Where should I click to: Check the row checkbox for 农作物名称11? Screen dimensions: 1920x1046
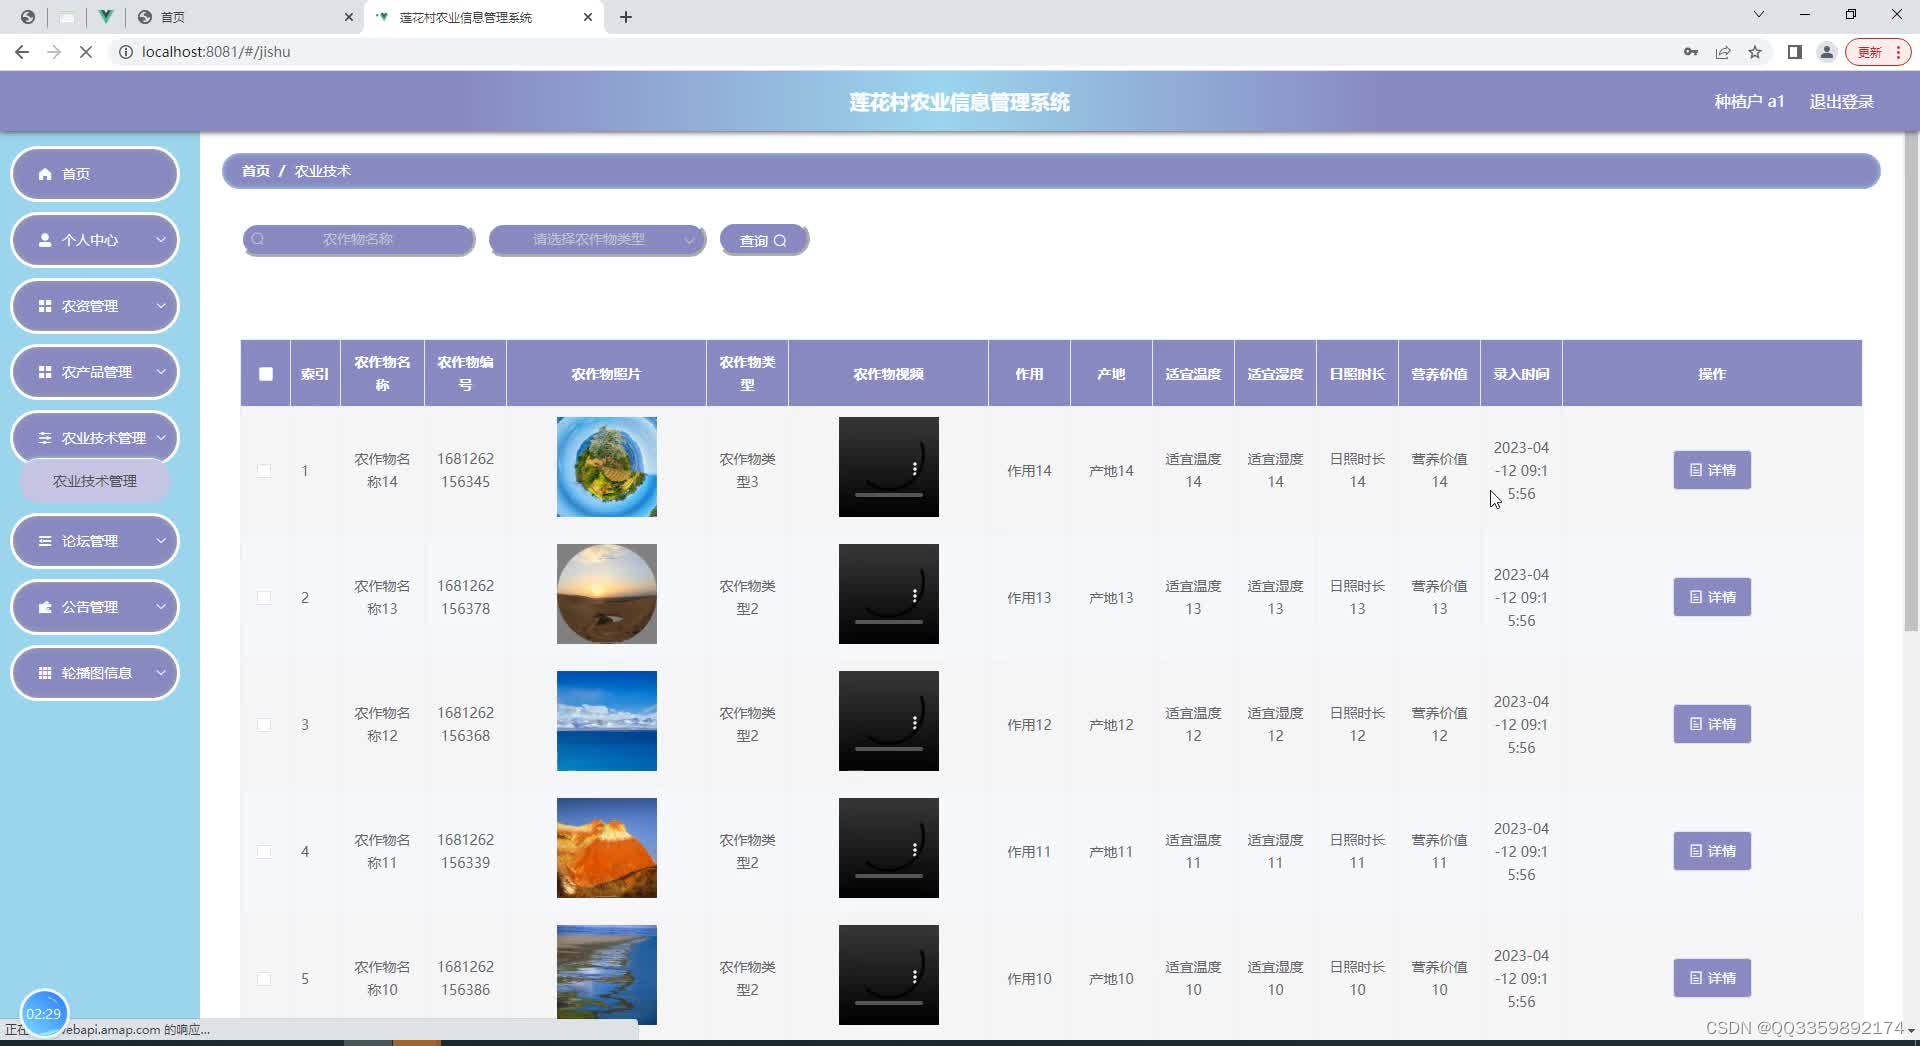pos(264,851)
